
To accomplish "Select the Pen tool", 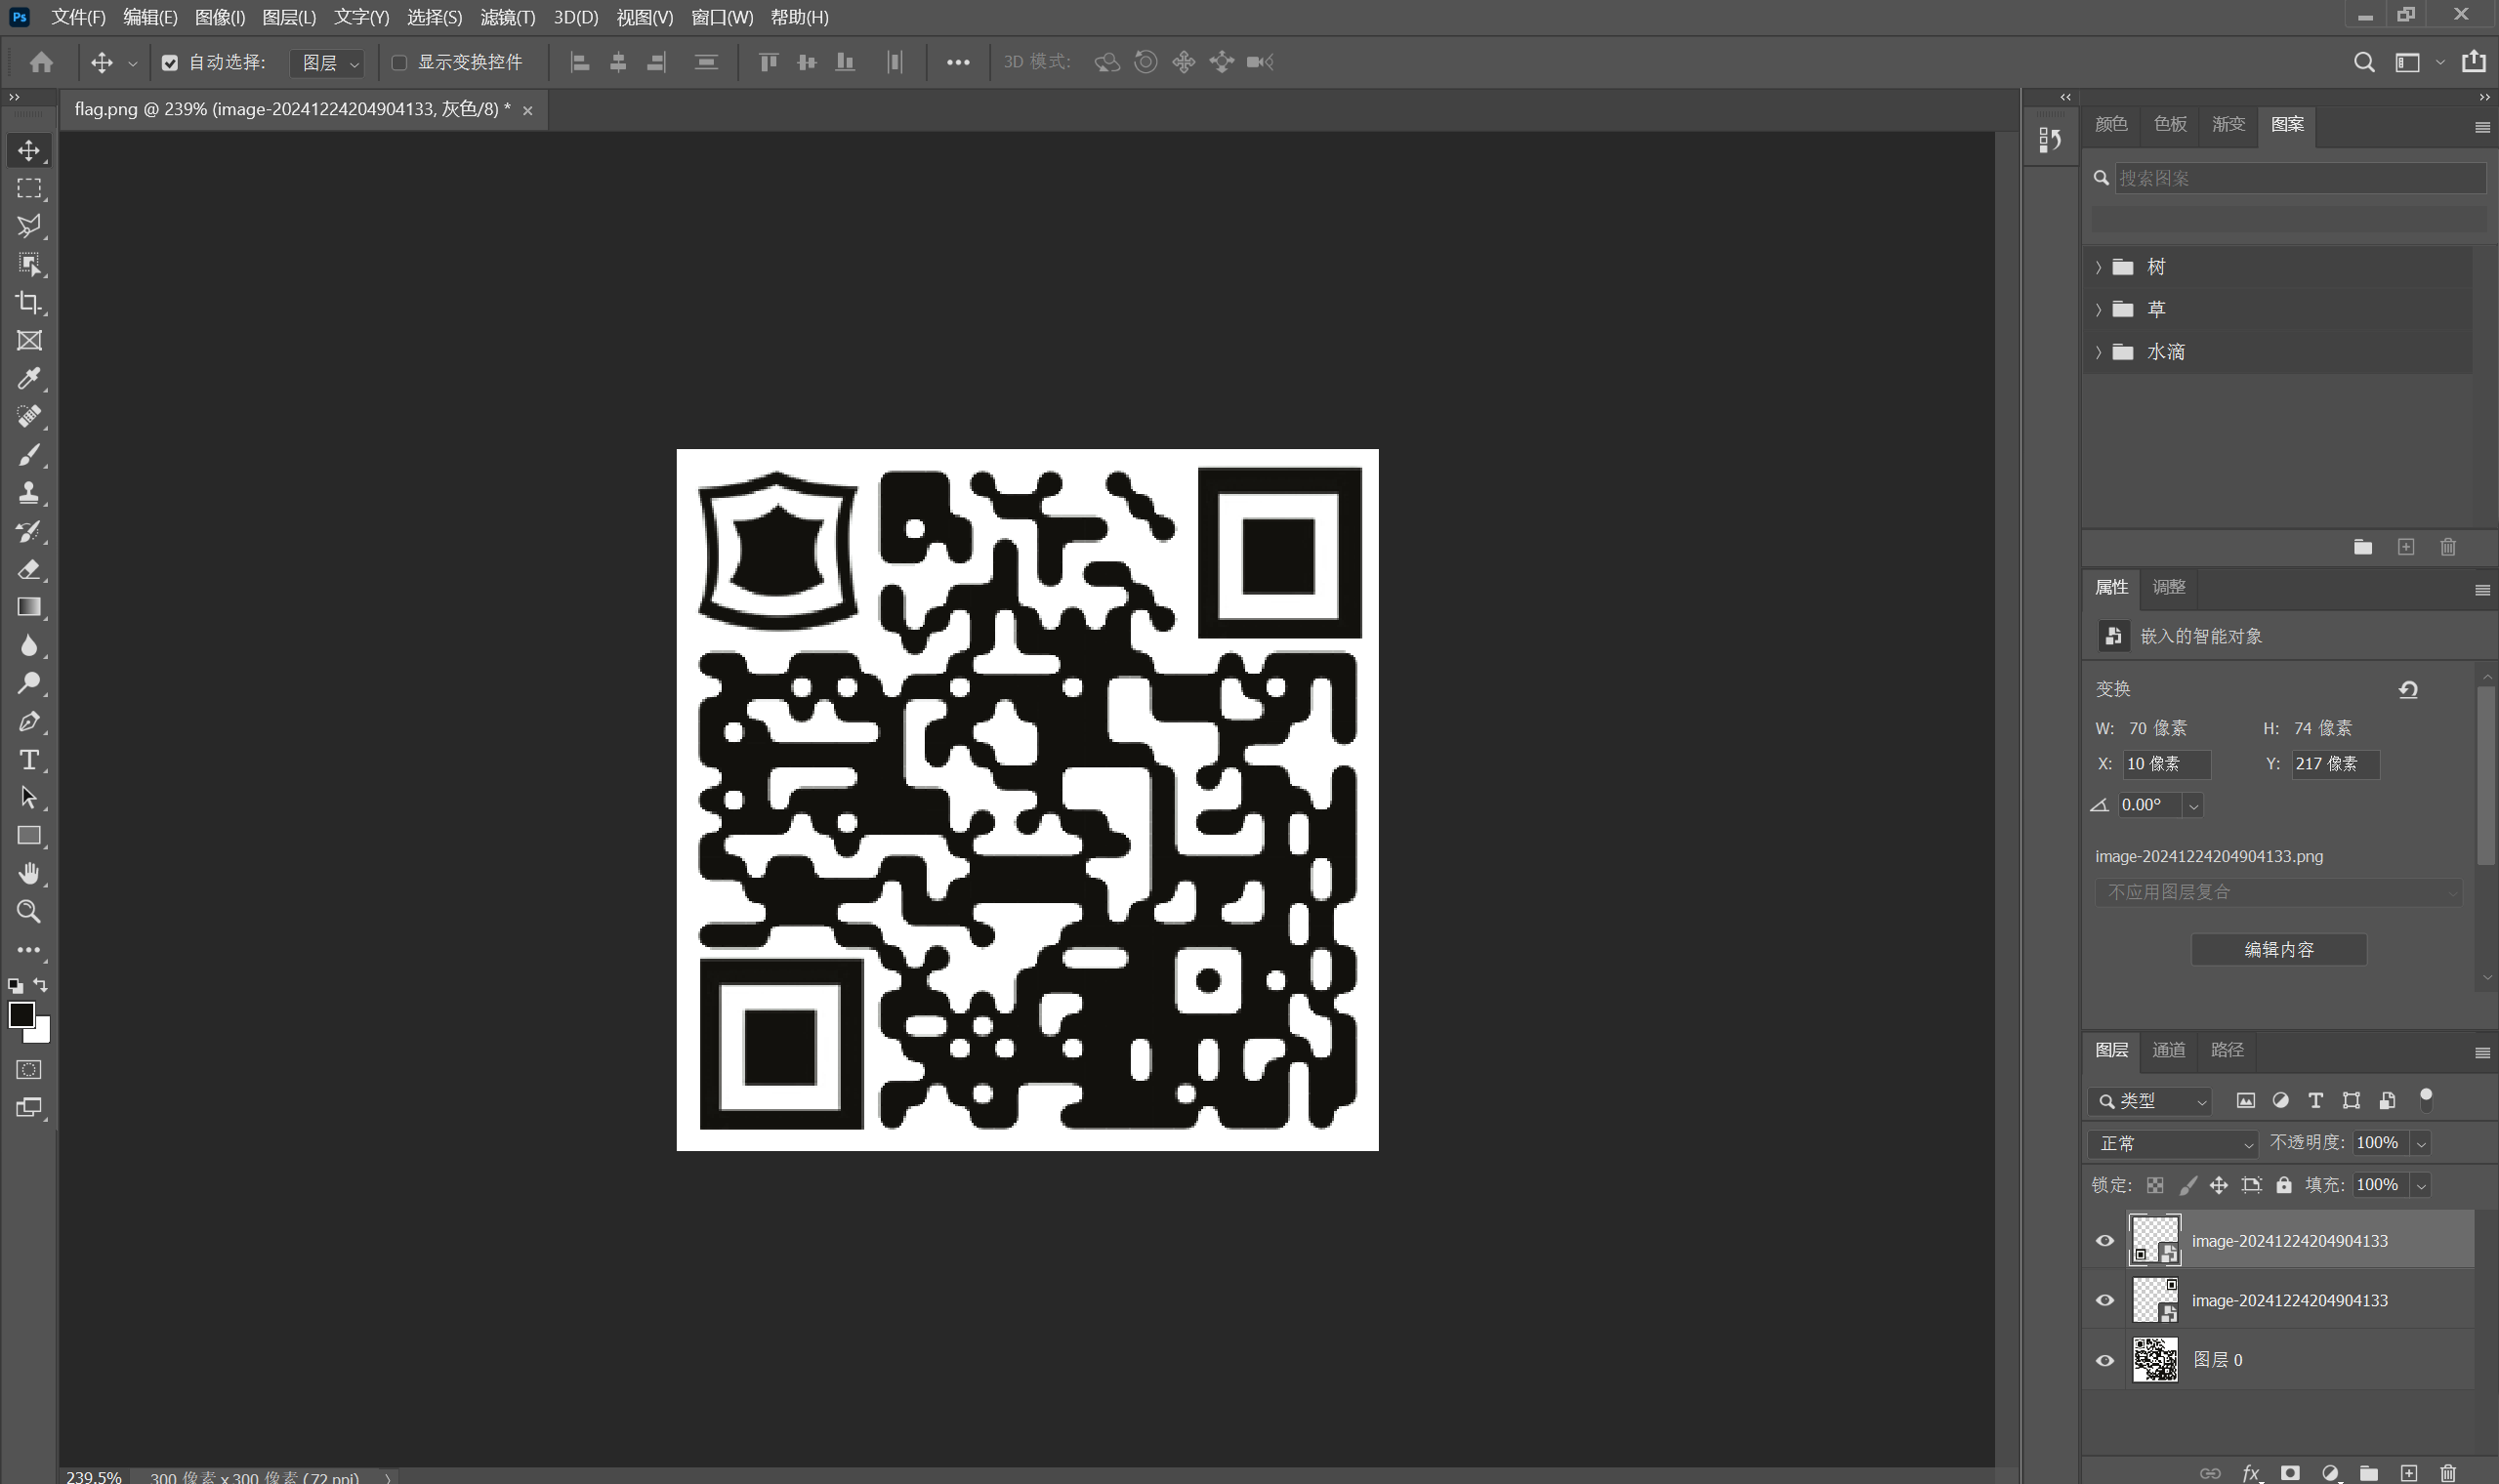I will 29,721.
